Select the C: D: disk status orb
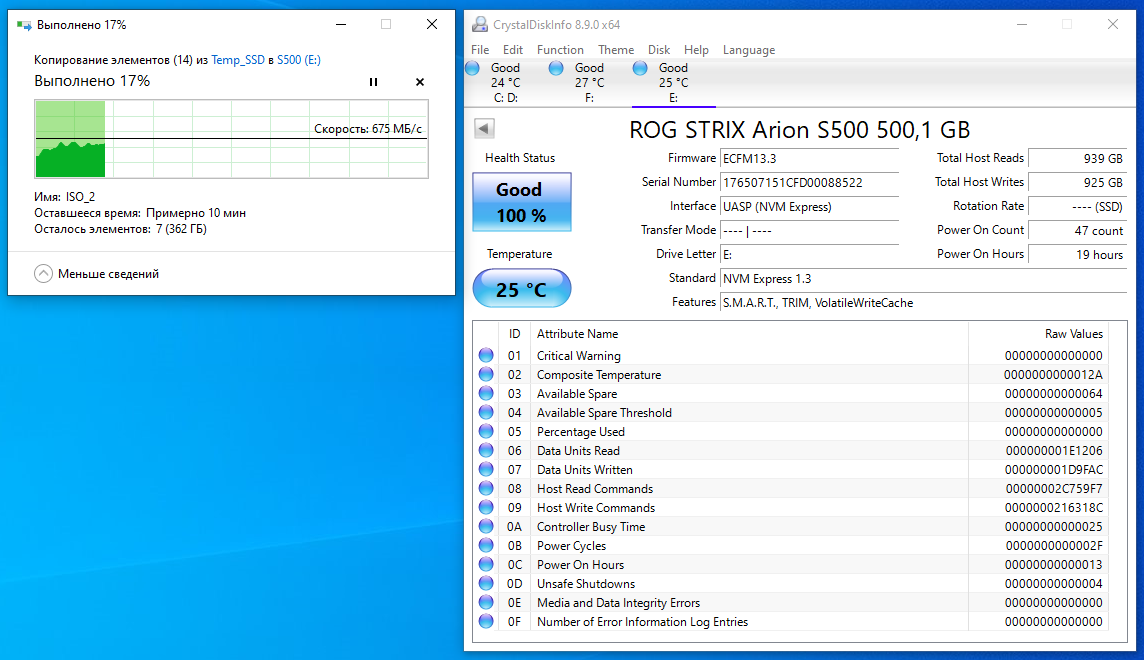The image size is (1144, 660). click(473, 68)
